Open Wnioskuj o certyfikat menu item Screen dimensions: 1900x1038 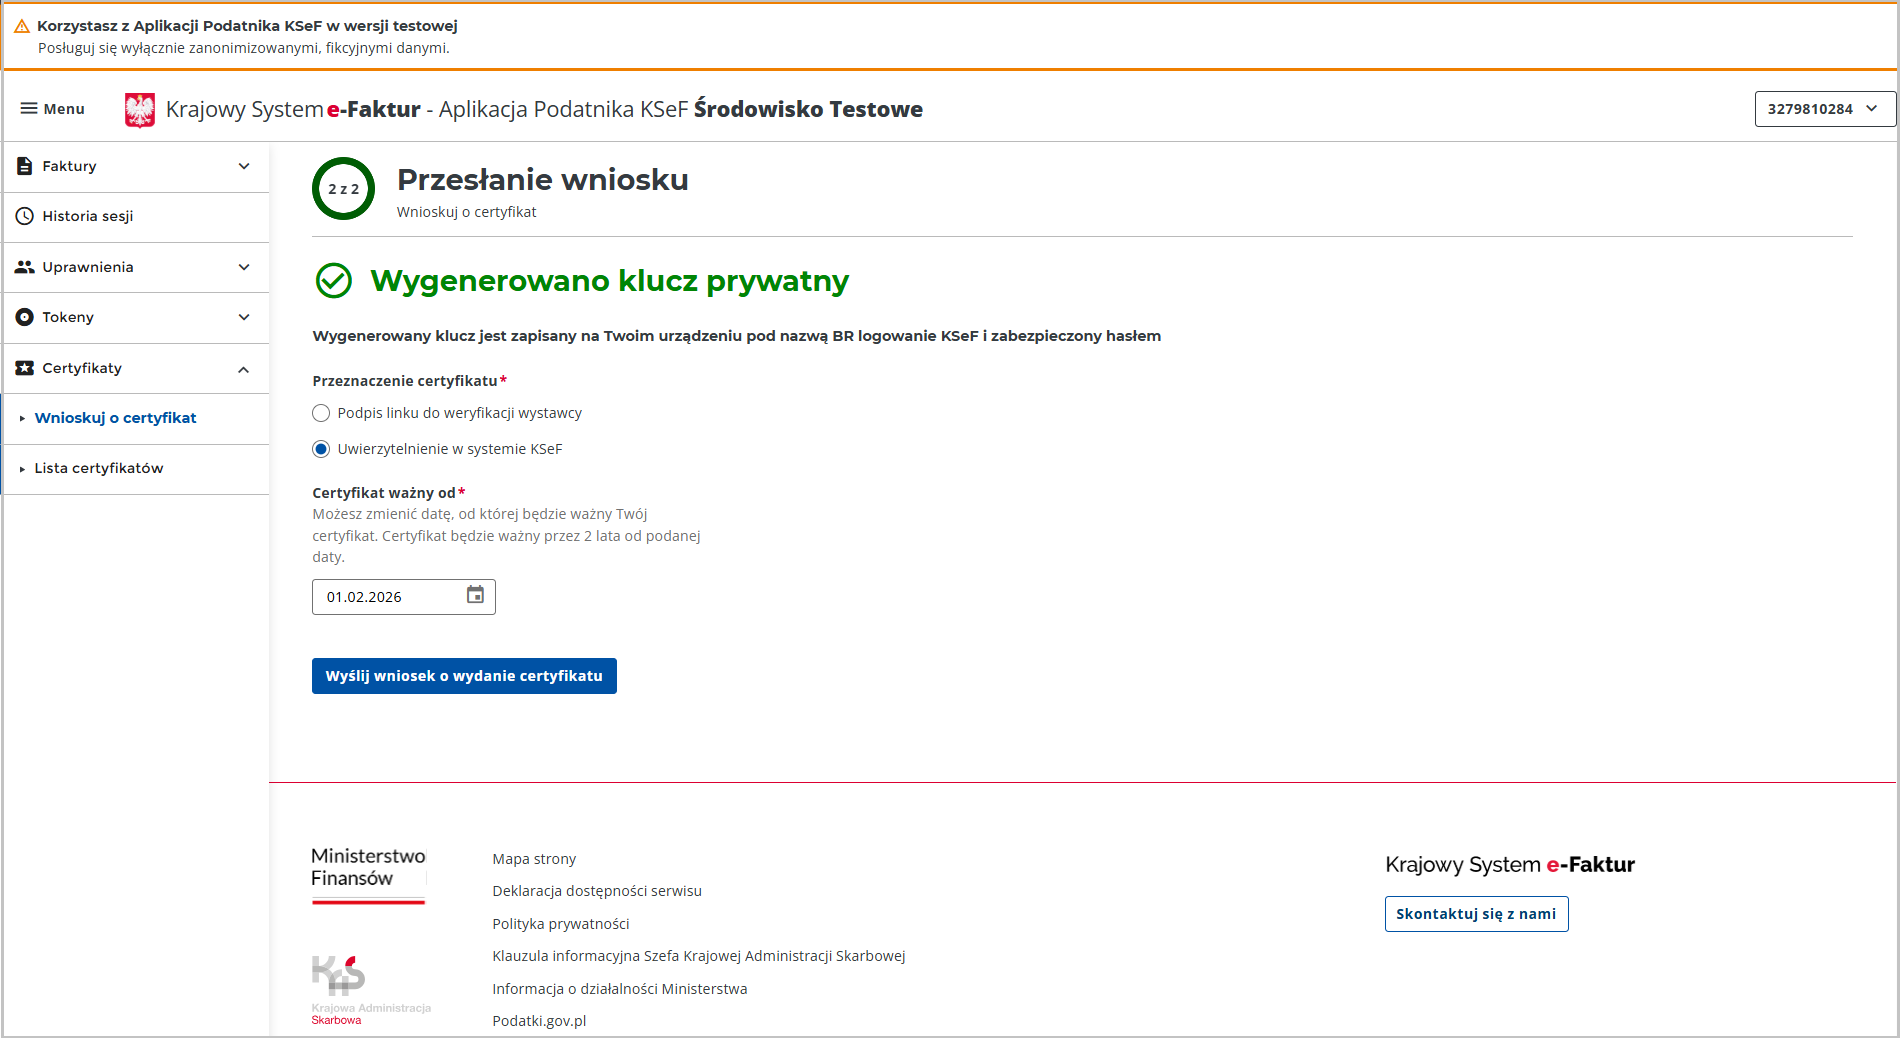(115, 418)
